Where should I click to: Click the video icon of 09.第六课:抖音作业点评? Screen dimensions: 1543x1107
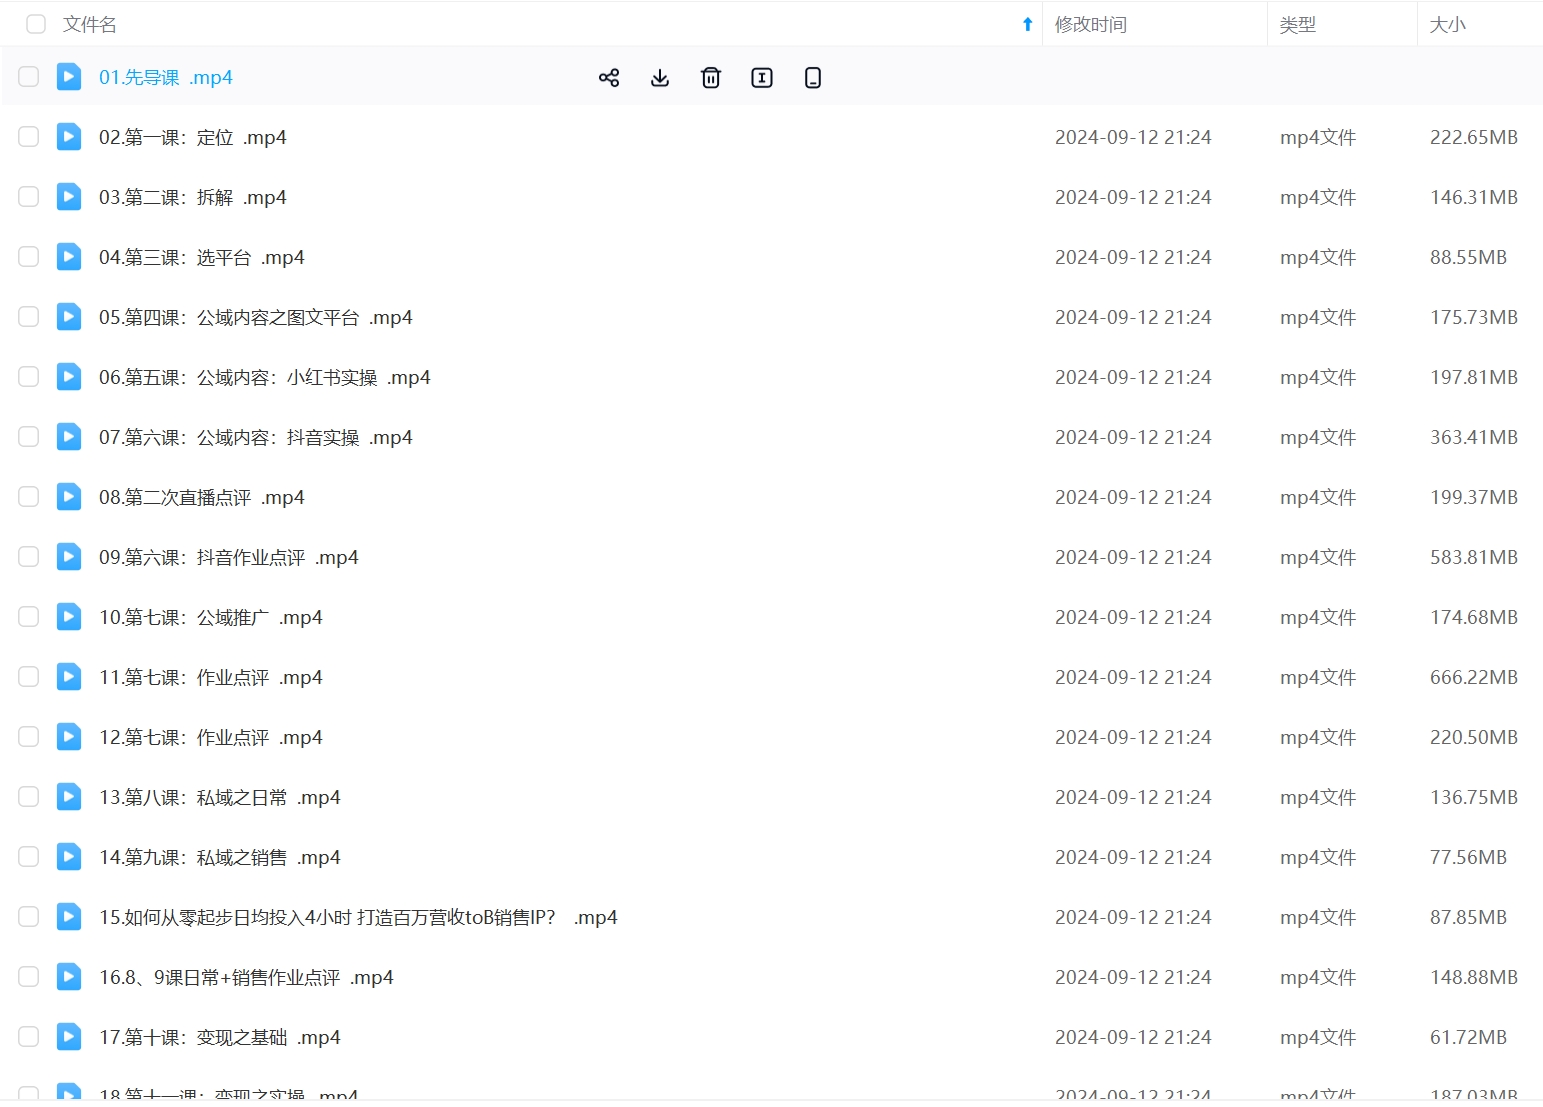click(x=69, y=557)
